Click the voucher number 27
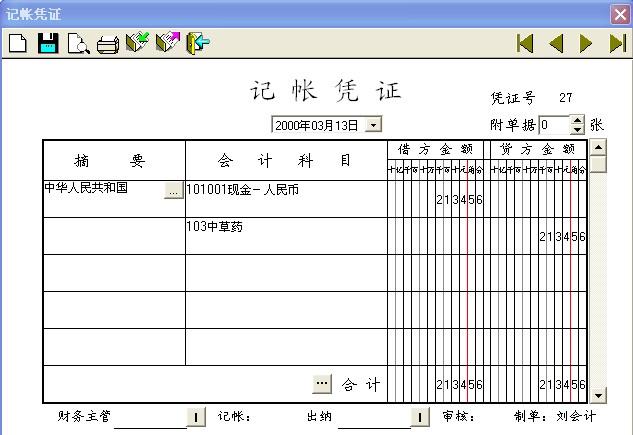 (566, 97)
